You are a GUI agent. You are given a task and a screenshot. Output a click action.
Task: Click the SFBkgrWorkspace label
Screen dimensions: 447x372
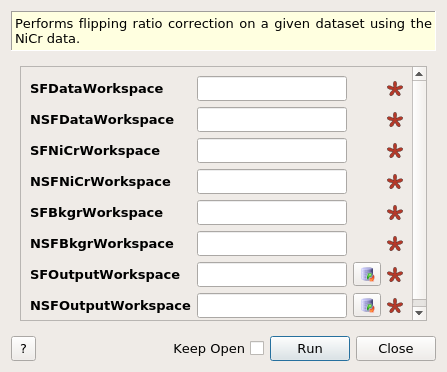[97, 213]
